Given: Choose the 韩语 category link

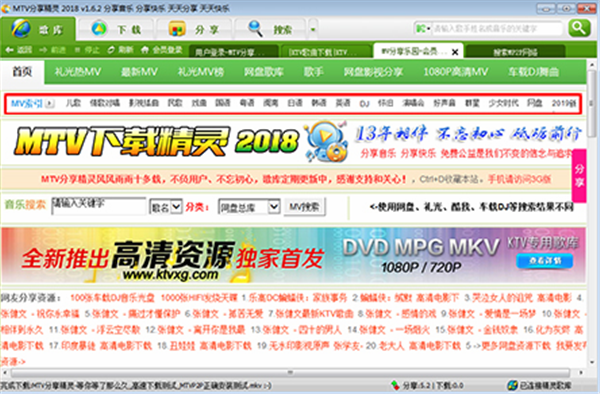Looking at the screenshot, I should click(319, 103).
